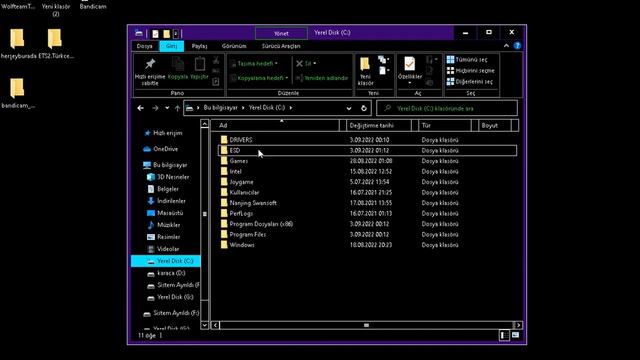Click the Pin to Quick access (Hızlı erişime sabitle) icon

point(150,64)
